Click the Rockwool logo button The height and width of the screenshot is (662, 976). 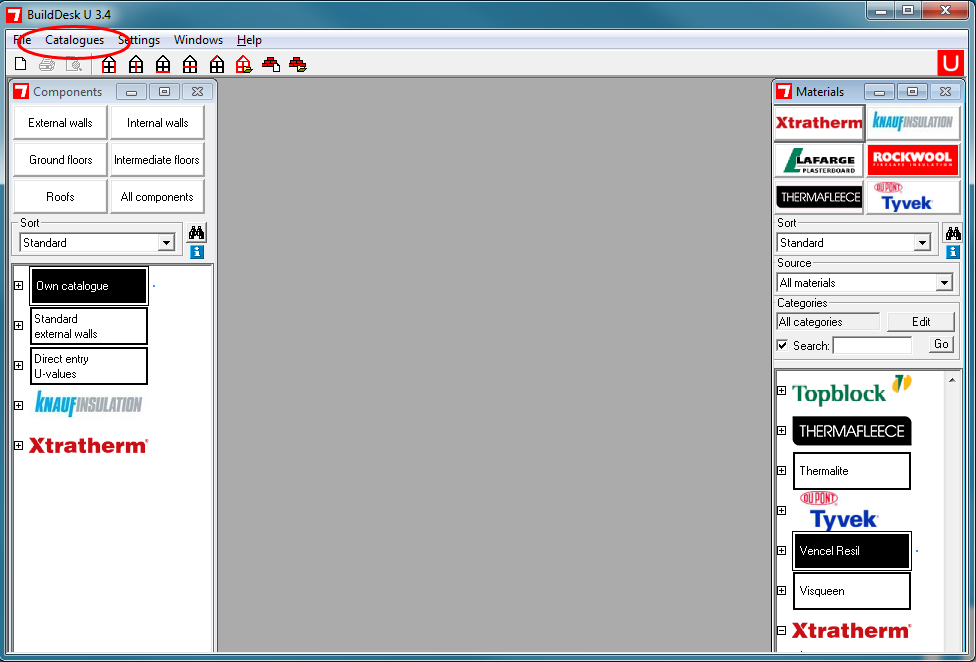tap(913, 160)
